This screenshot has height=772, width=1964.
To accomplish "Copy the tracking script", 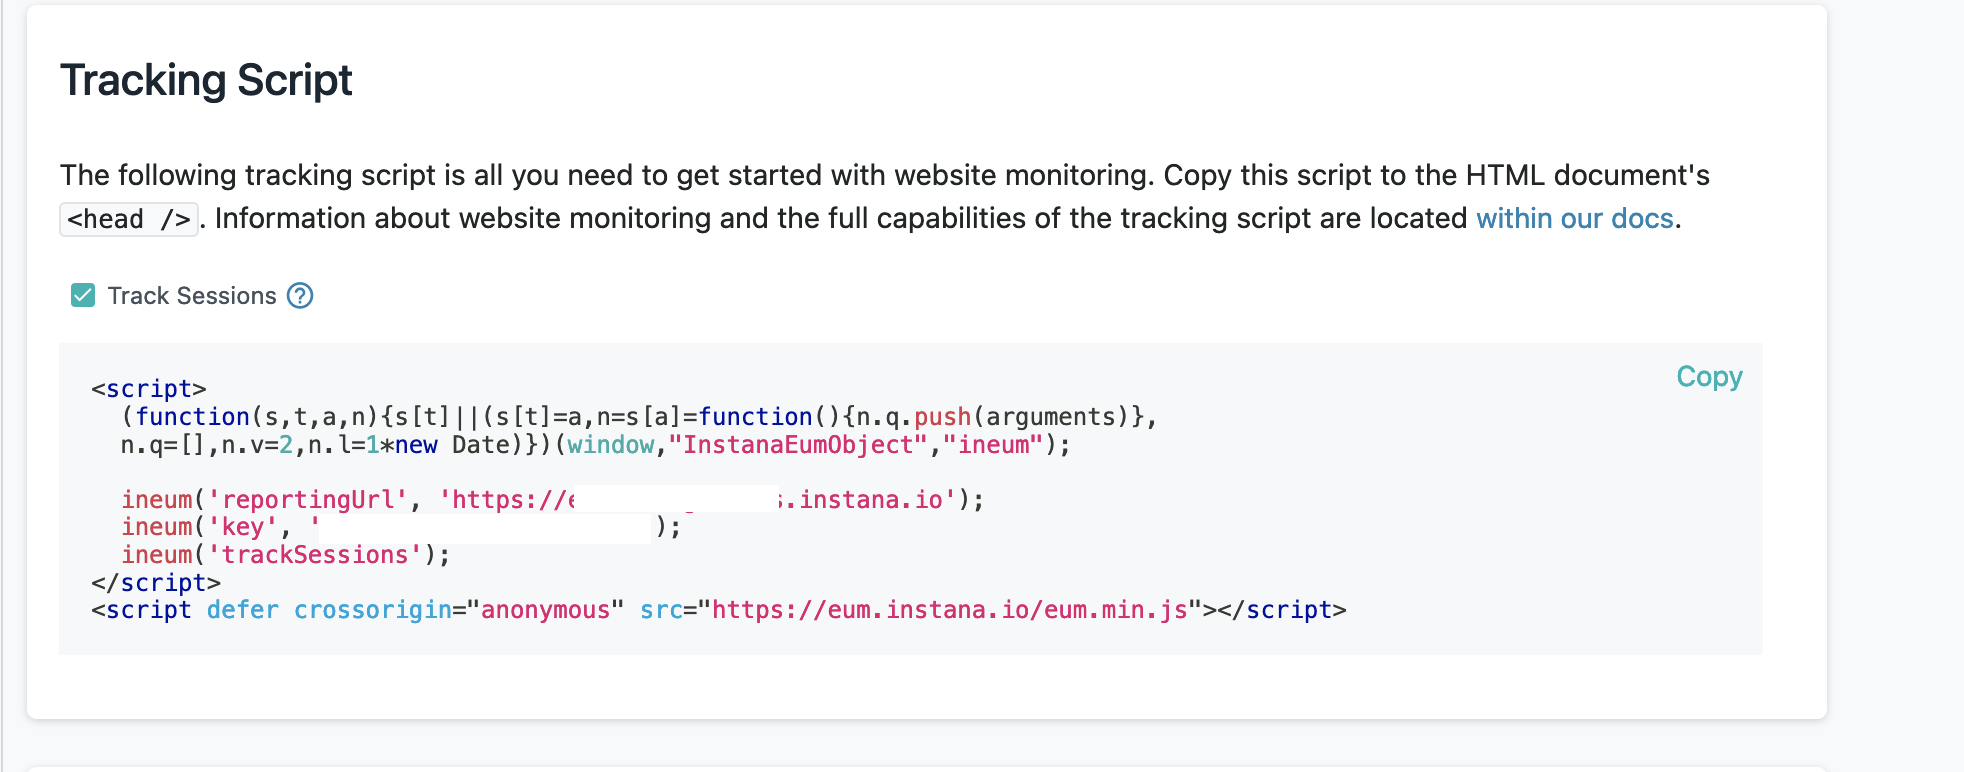I will coord(1709,376).
